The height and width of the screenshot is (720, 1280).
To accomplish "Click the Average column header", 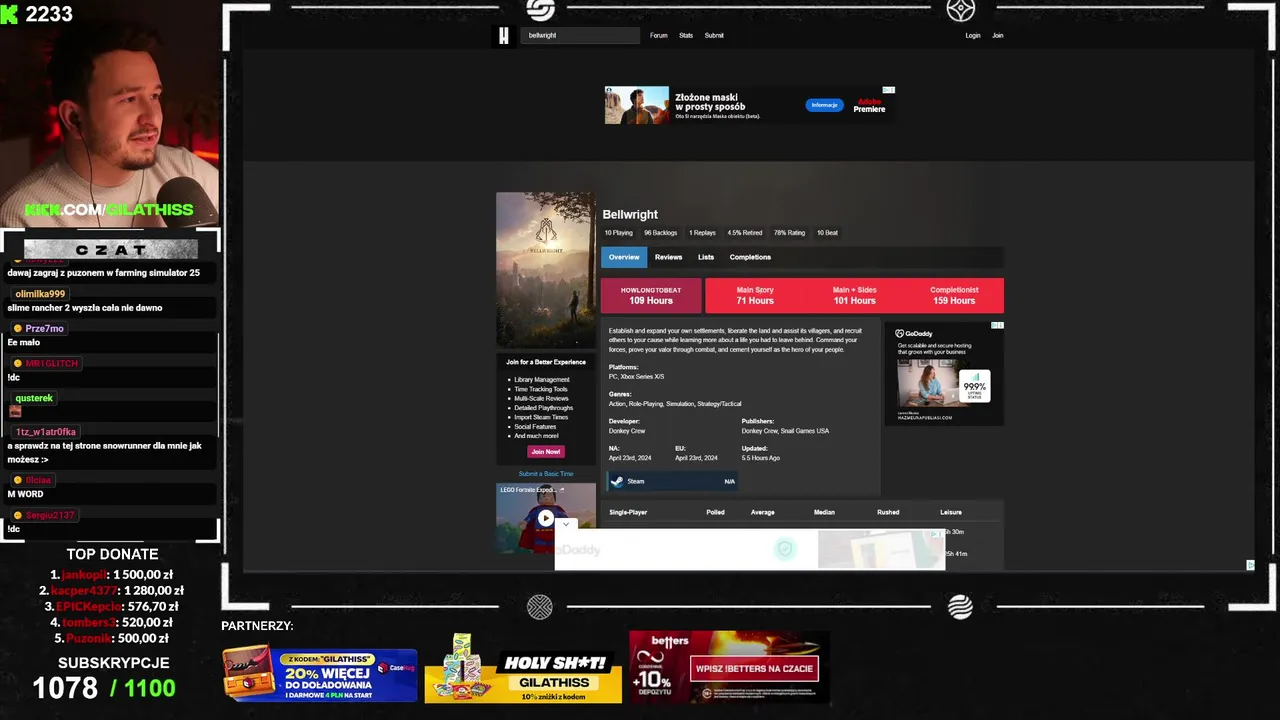I will coord(763,512).
